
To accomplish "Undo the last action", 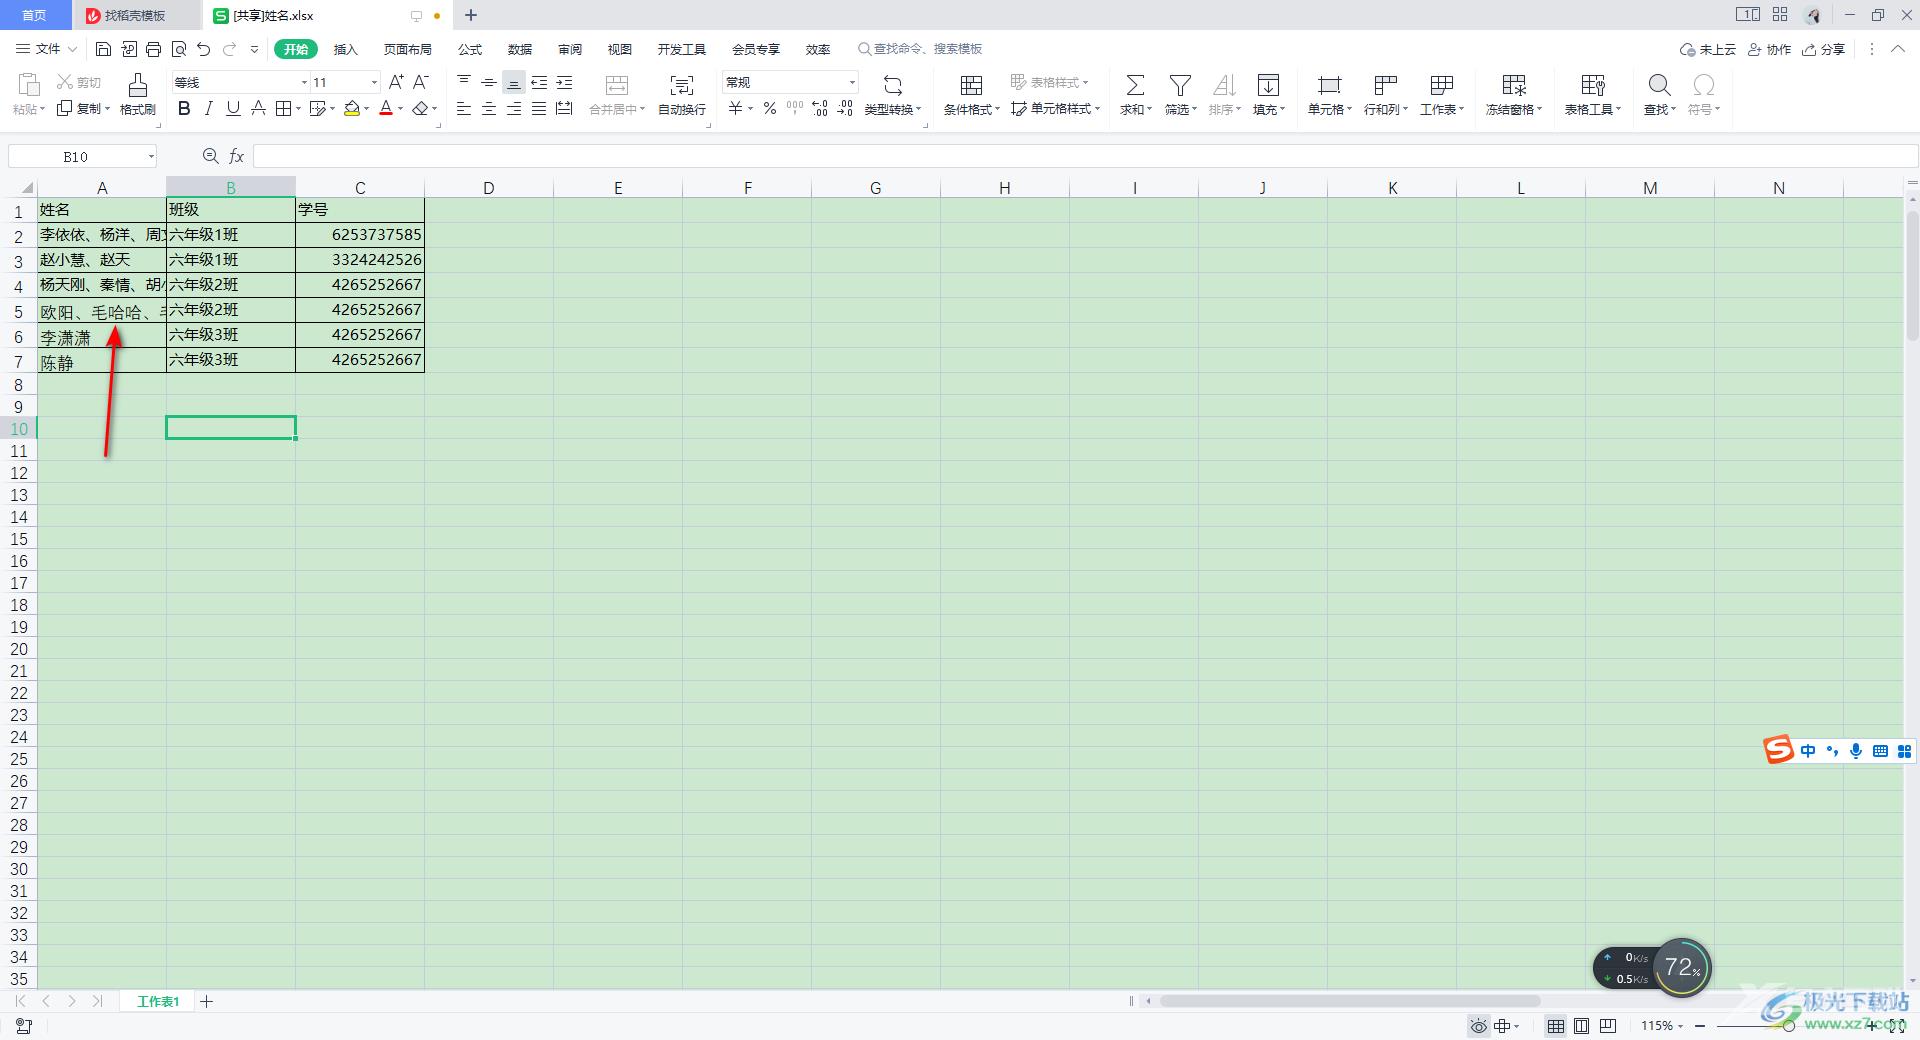I will click(204, 49).
